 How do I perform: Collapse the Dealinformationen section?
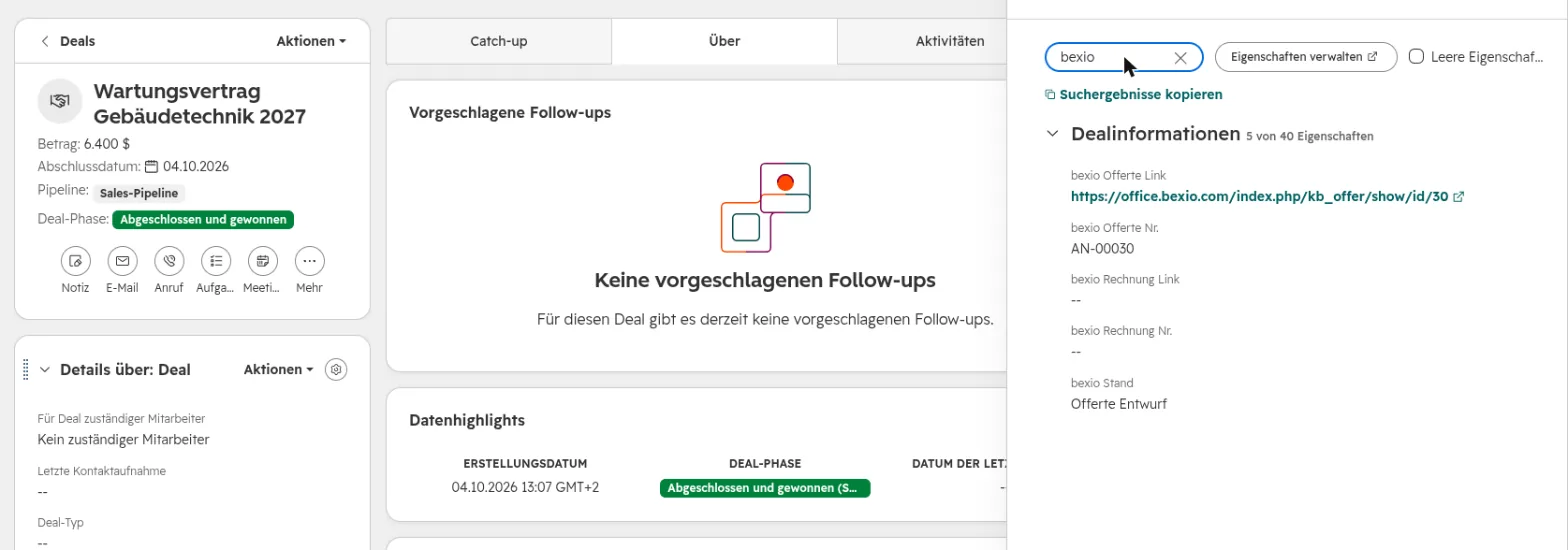(x=1052, y=133)
